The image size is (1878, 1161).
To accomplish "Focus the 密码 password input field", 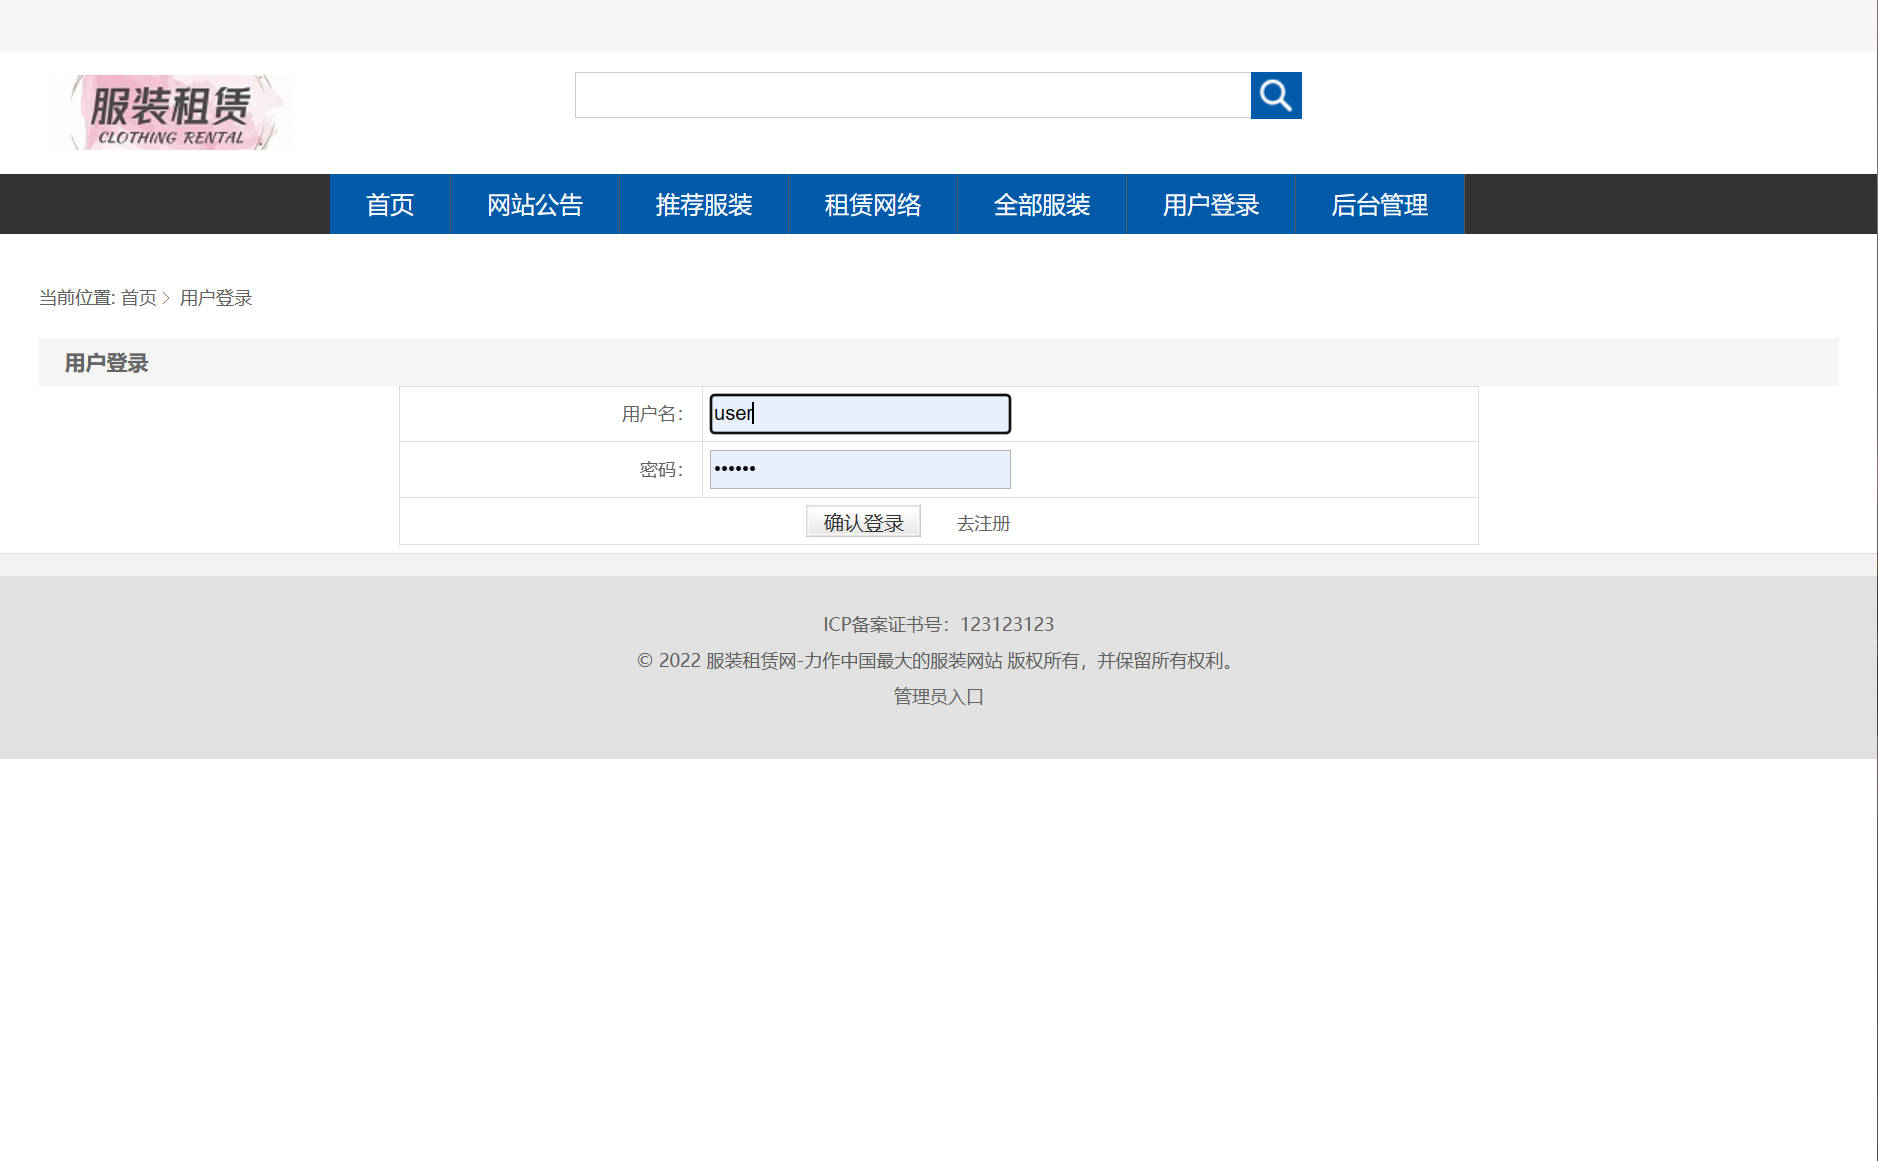I will [x=858, y=468].
